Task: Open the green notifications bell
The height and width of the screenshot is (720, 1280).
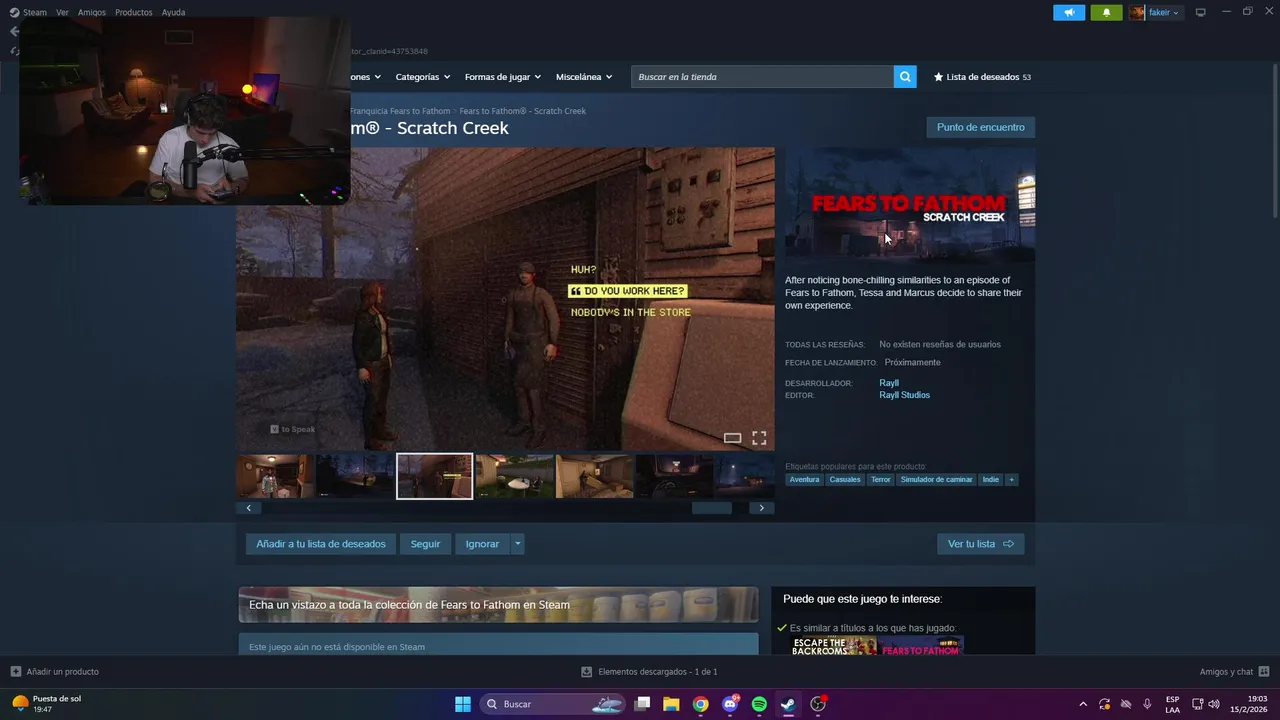Action: 1106,13
